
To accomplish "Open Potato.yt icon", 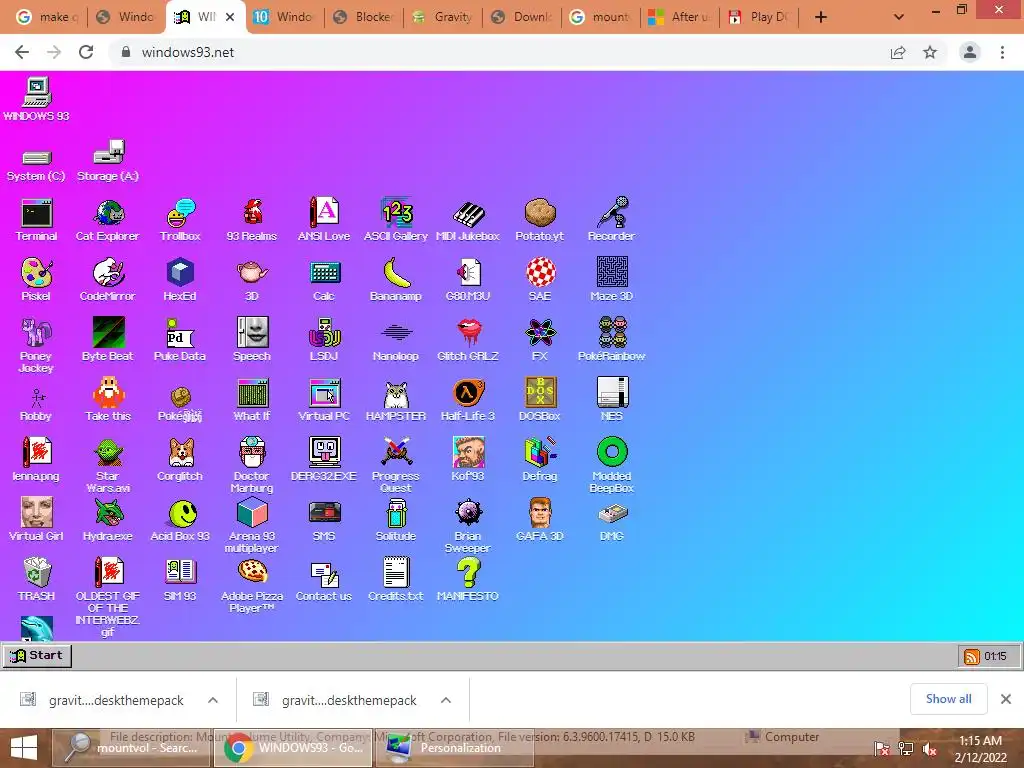I will [539, 220].
